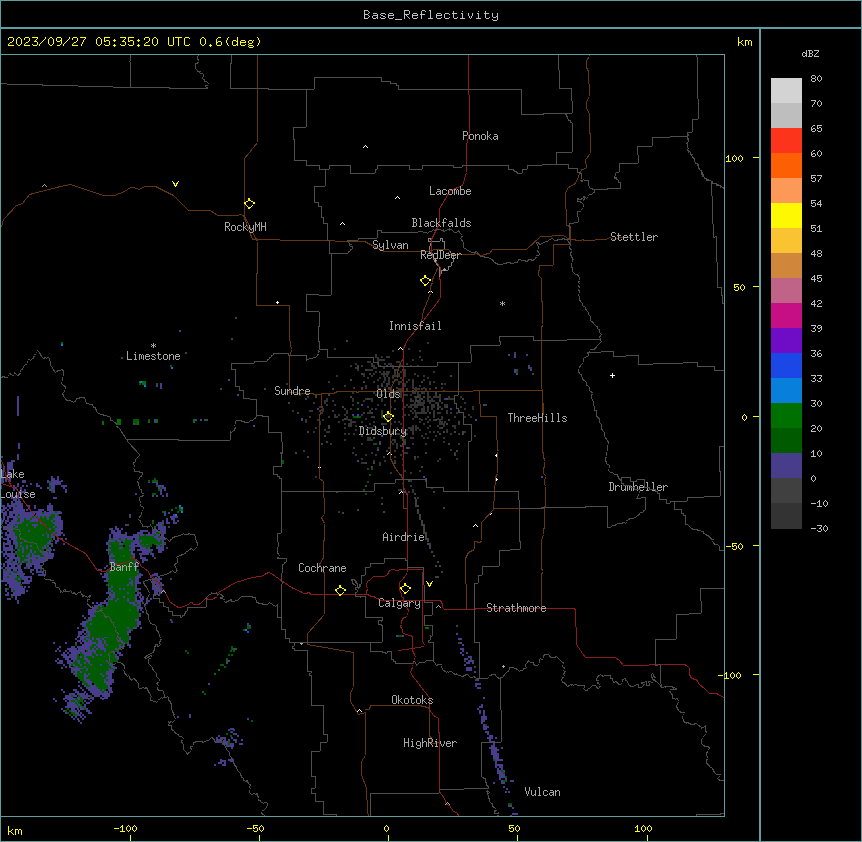The image size is (862, 842).
Task: Click the Vulcan label
Action: [x=542, y=792]
